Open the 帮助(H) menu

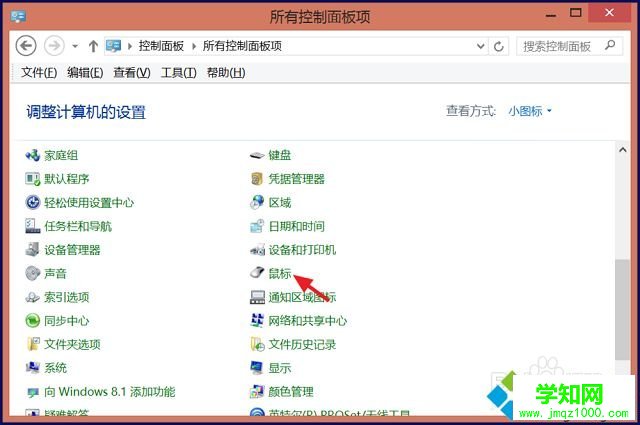tap(226, 73)
